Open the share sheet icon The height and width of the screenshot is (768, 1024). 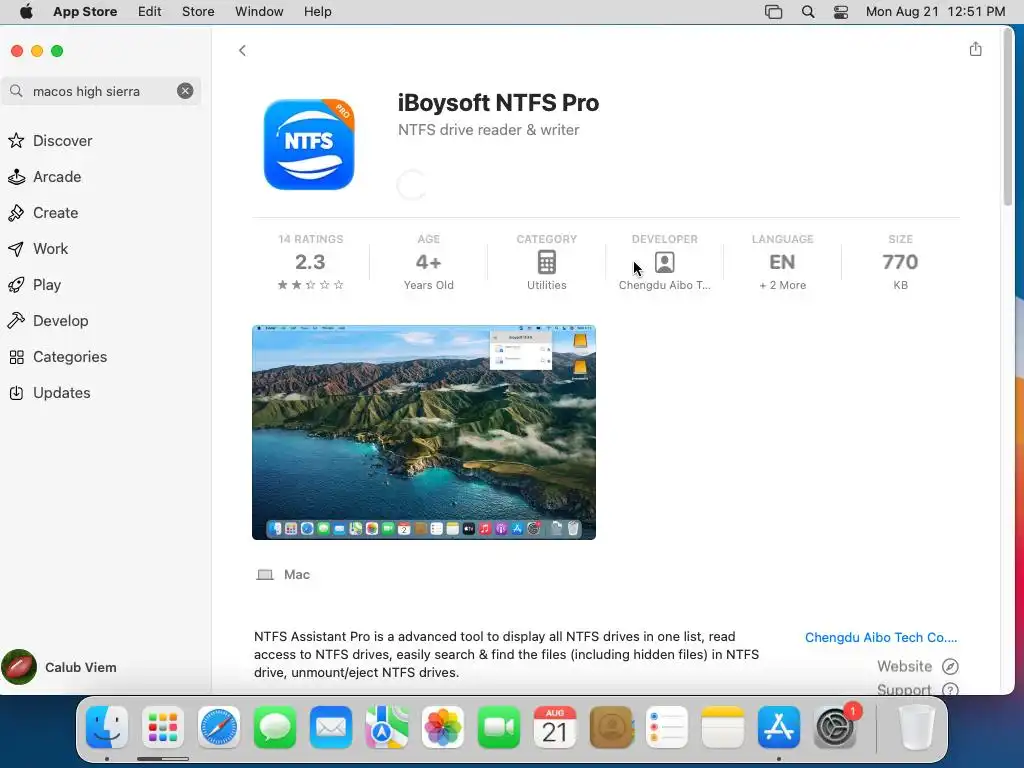975,49
